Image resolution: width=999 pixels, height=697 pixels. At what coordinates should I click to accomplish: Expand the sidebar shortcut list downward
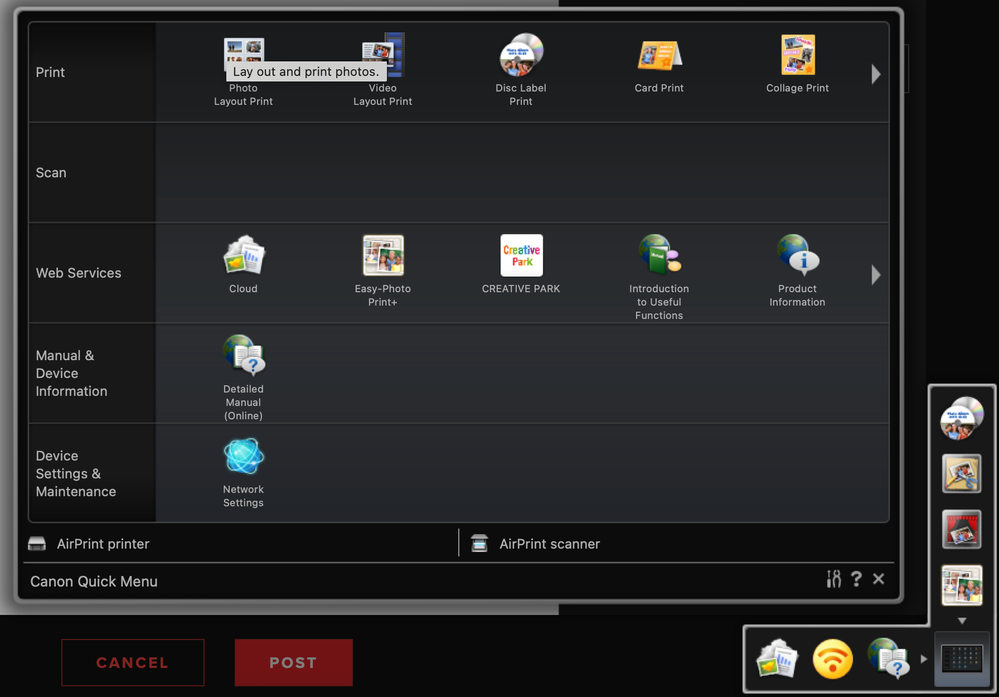(x=961, y=619)
